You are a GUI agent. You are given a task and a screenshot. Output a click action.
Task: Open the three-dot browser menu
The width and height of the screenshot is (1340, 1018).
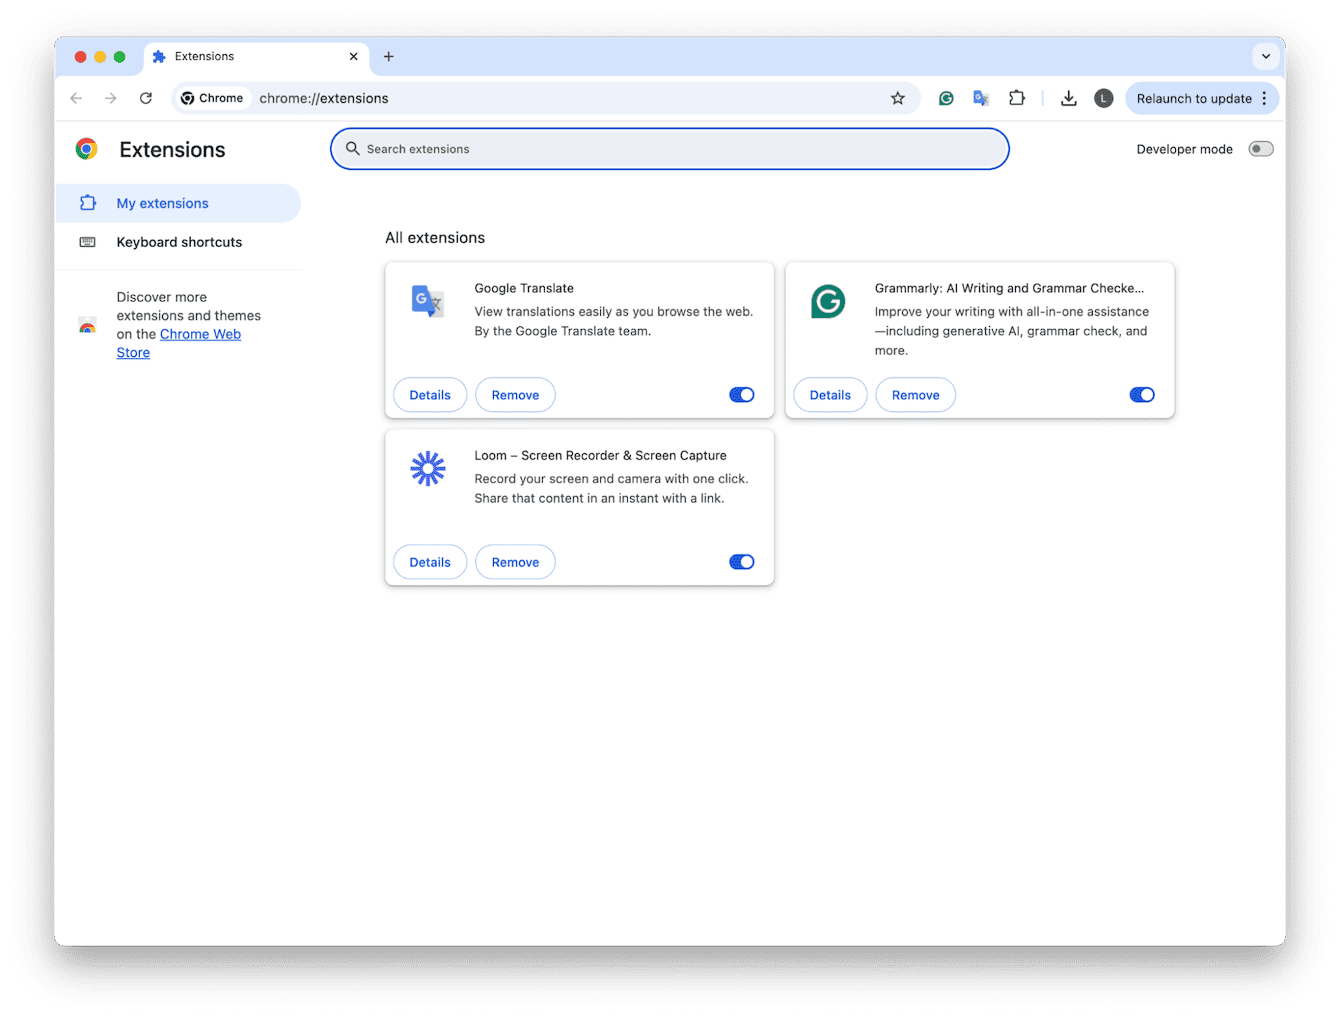pyautogui.click(x=1264, y=98)
